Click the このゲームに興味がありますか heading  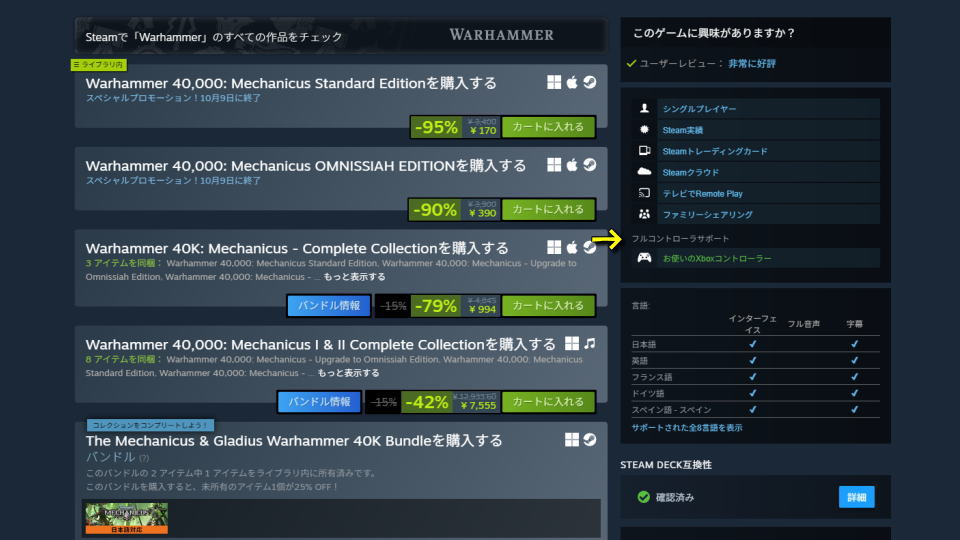click(713, 33)
